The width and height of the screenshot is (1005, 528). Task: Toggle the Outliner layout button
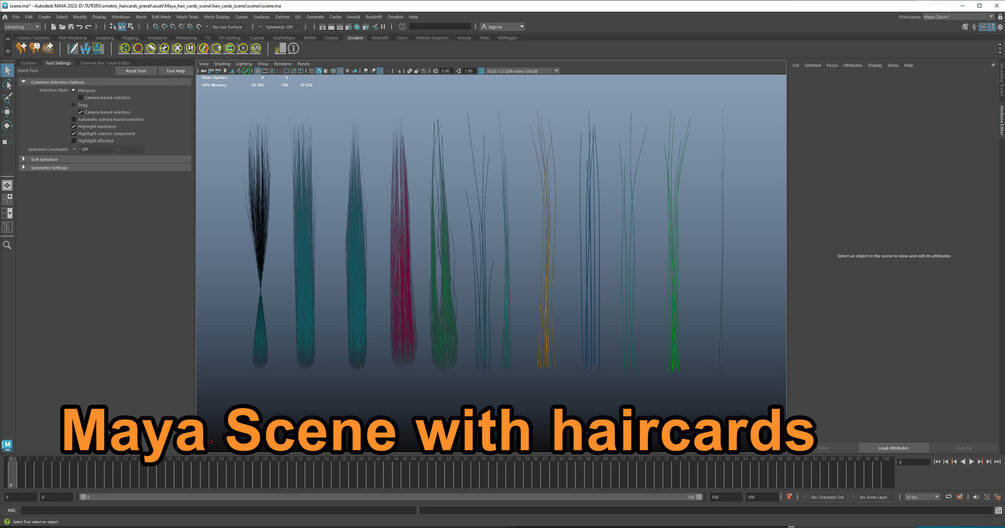coord(7,227)
